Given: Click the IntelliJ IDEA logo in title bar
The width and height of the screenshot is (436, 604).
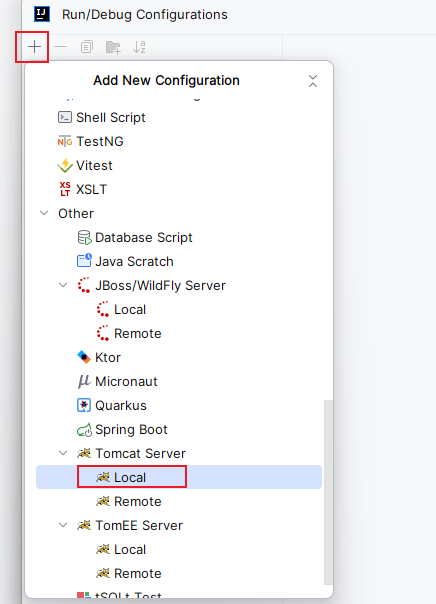Looking at the screenshot, I should [x=42, y=15].
